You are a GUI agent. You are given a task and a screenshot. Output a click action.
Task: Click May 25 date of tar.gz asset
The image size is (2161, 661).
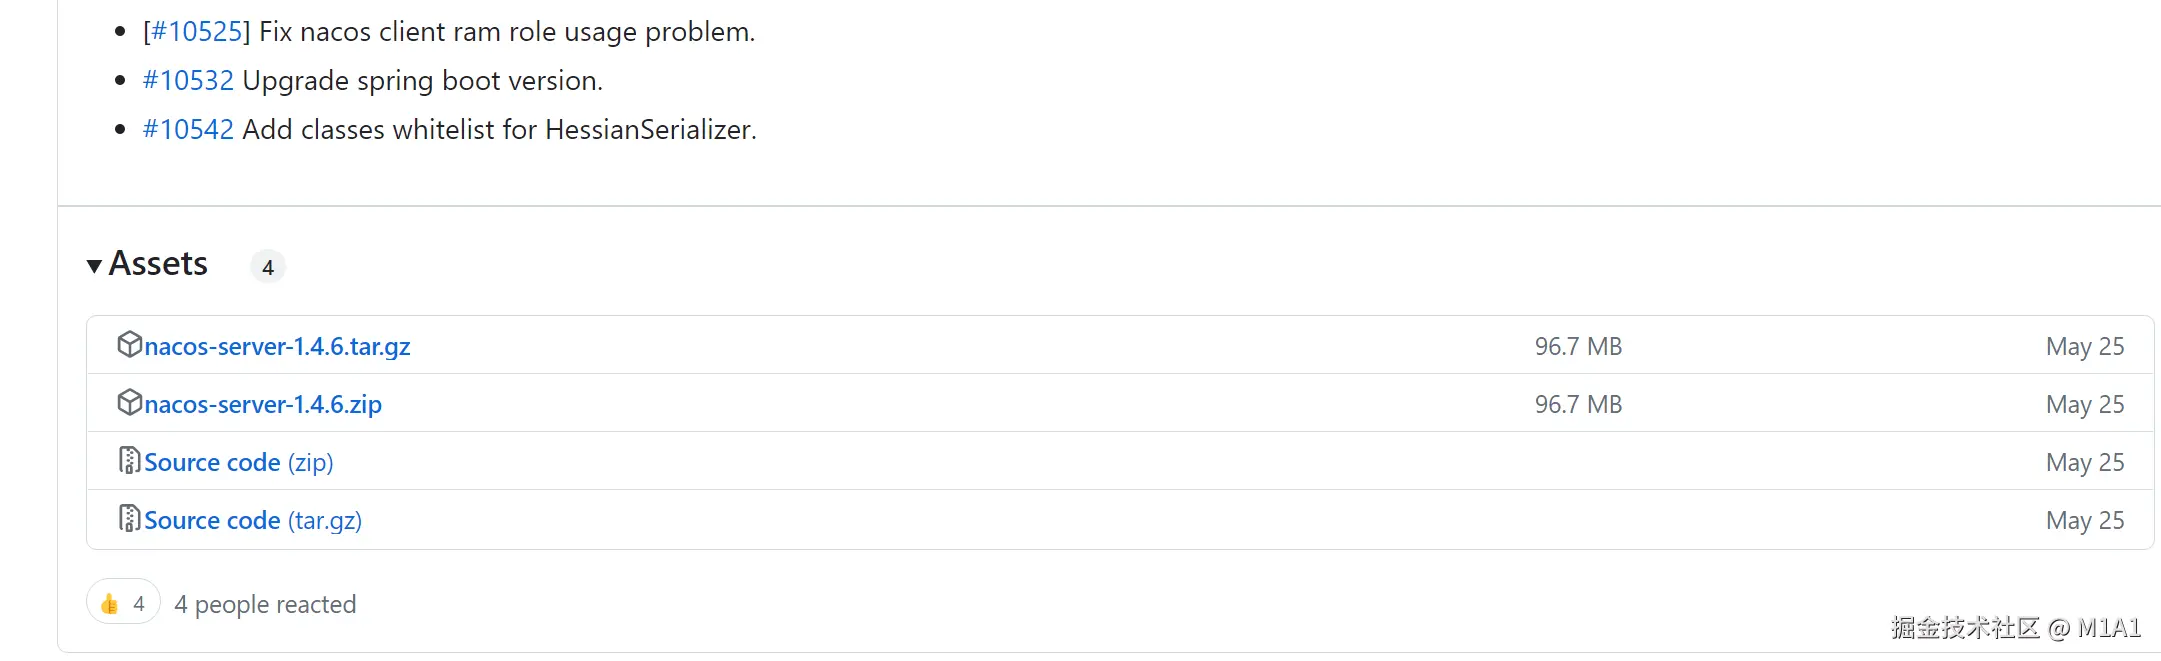pos(2084,347)
